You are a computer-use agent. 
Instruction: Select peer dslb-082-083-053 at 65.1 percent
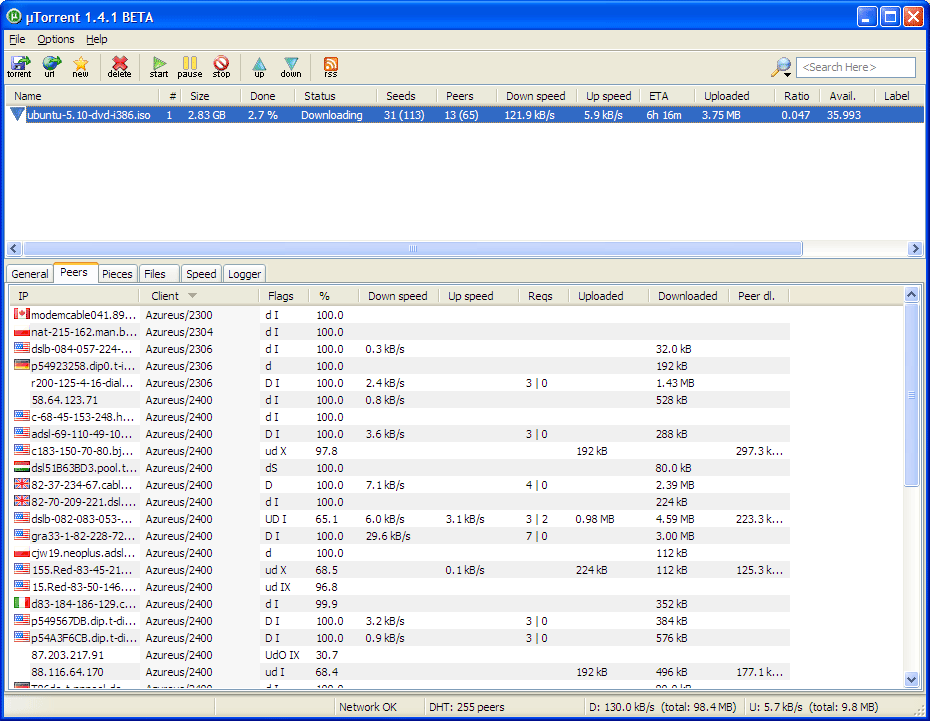pos(400,519)
